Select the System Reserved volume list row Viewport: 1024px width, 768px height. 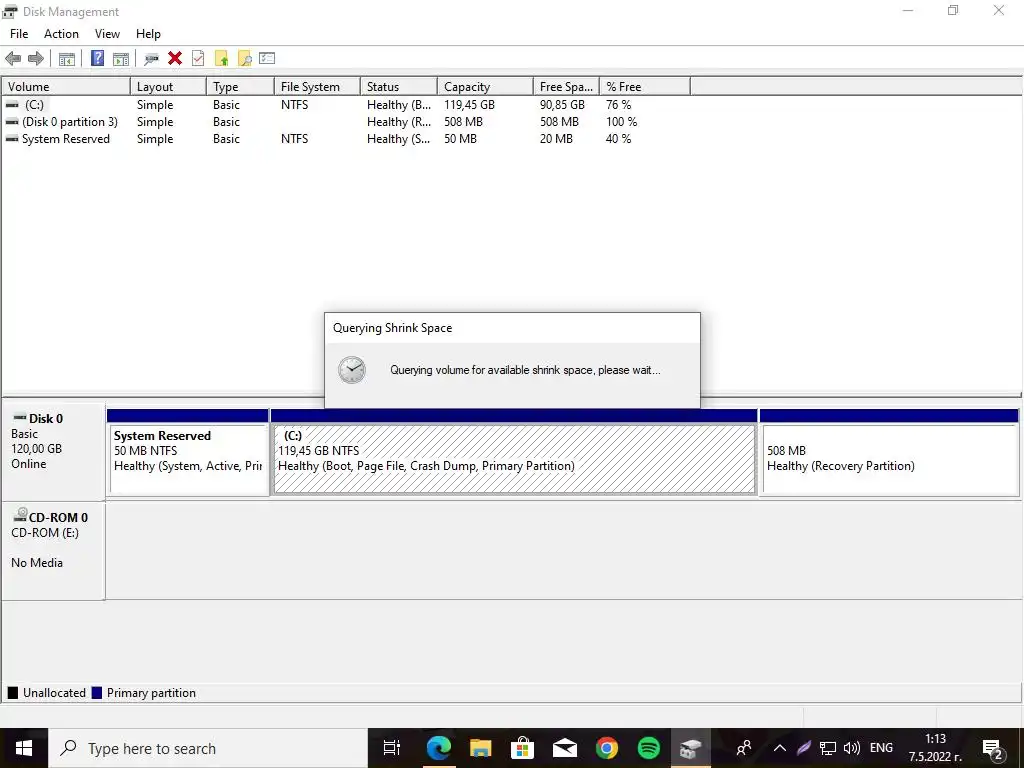(346, 138)
